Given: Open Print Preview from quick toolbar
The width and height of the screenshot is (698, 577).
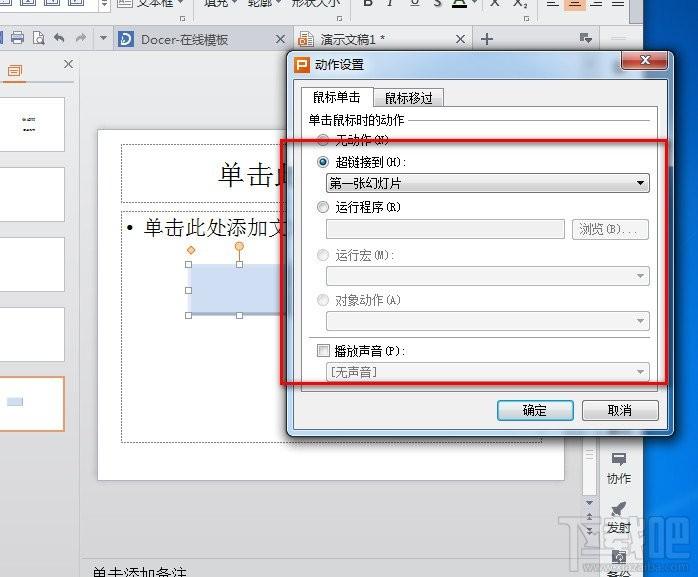Looking at the screenshot, I should pos(39,39).
